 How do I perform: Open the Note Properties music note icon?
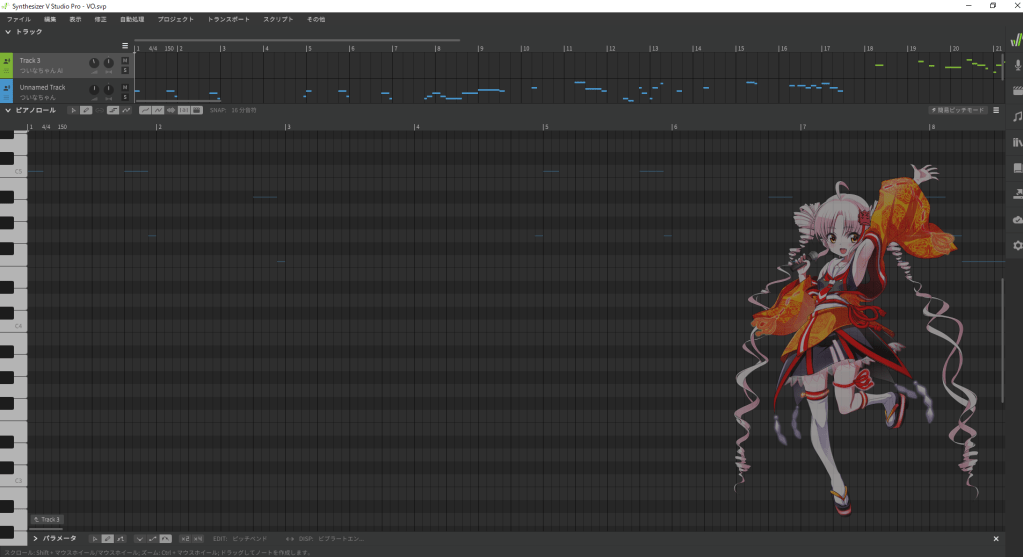1017,117
